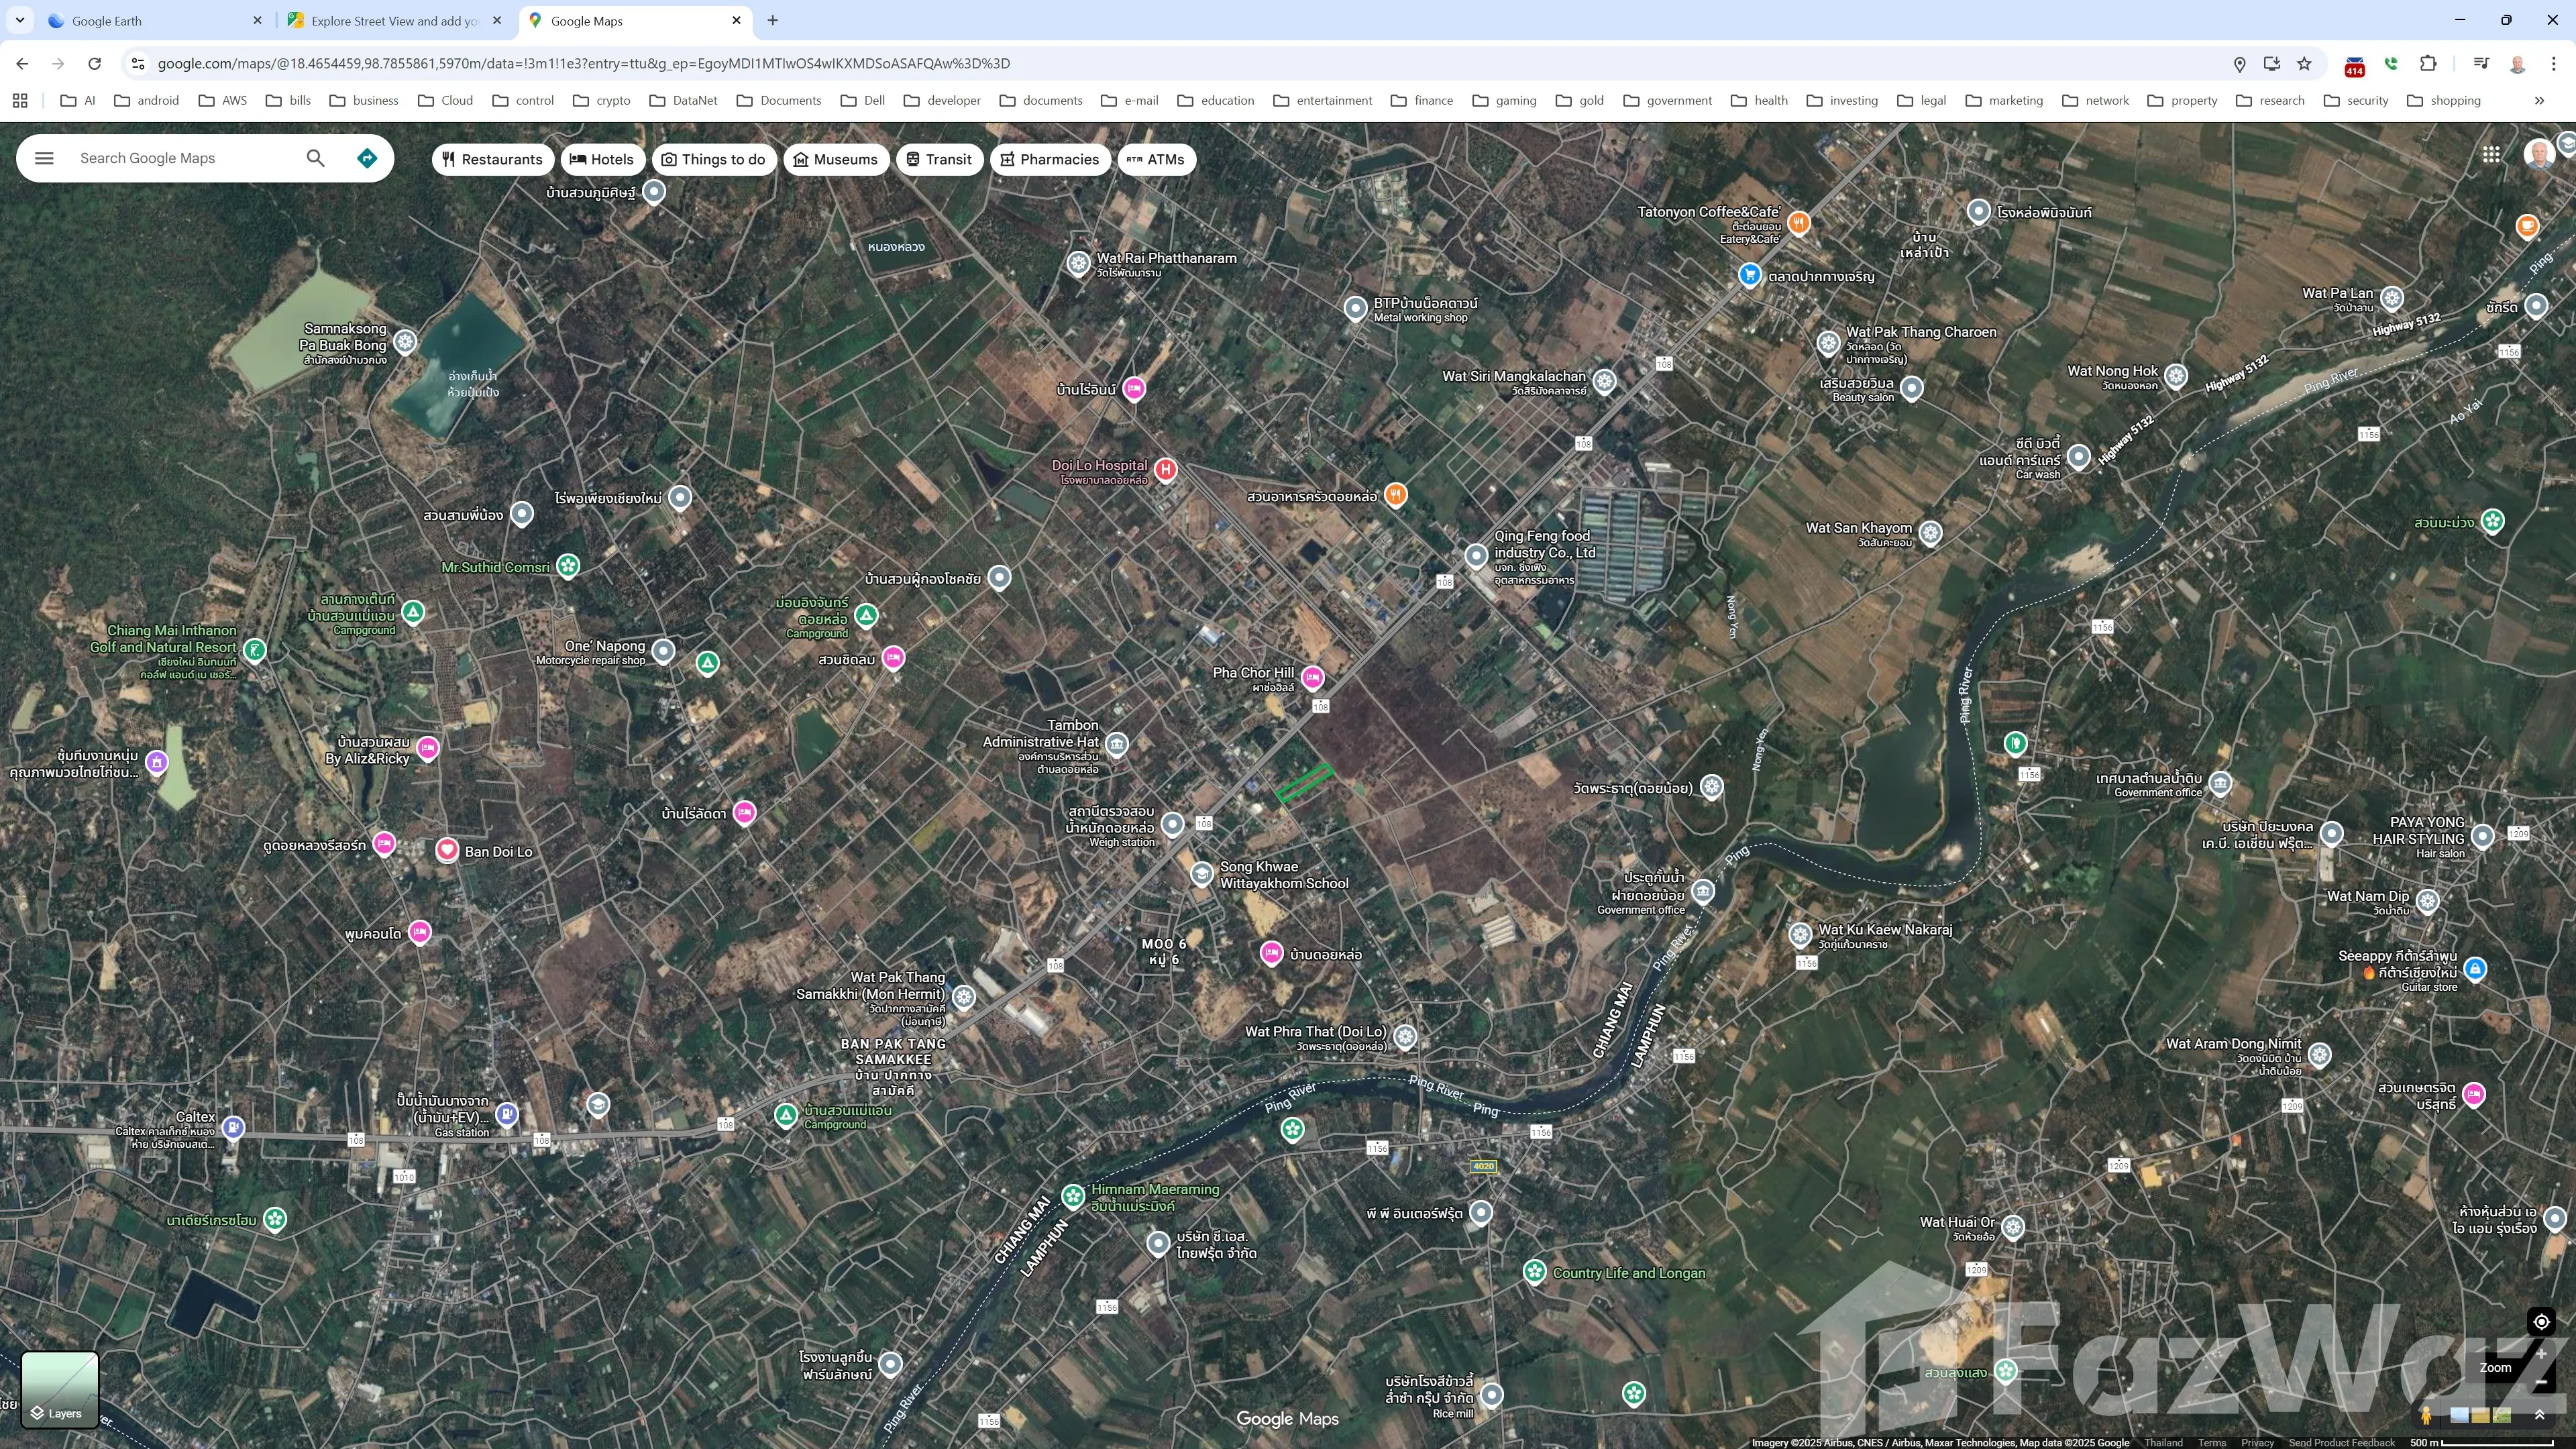Click the search magnifier icon
The height and width of the screenshot is (1449, 2576).
click(x=315, y=158)
